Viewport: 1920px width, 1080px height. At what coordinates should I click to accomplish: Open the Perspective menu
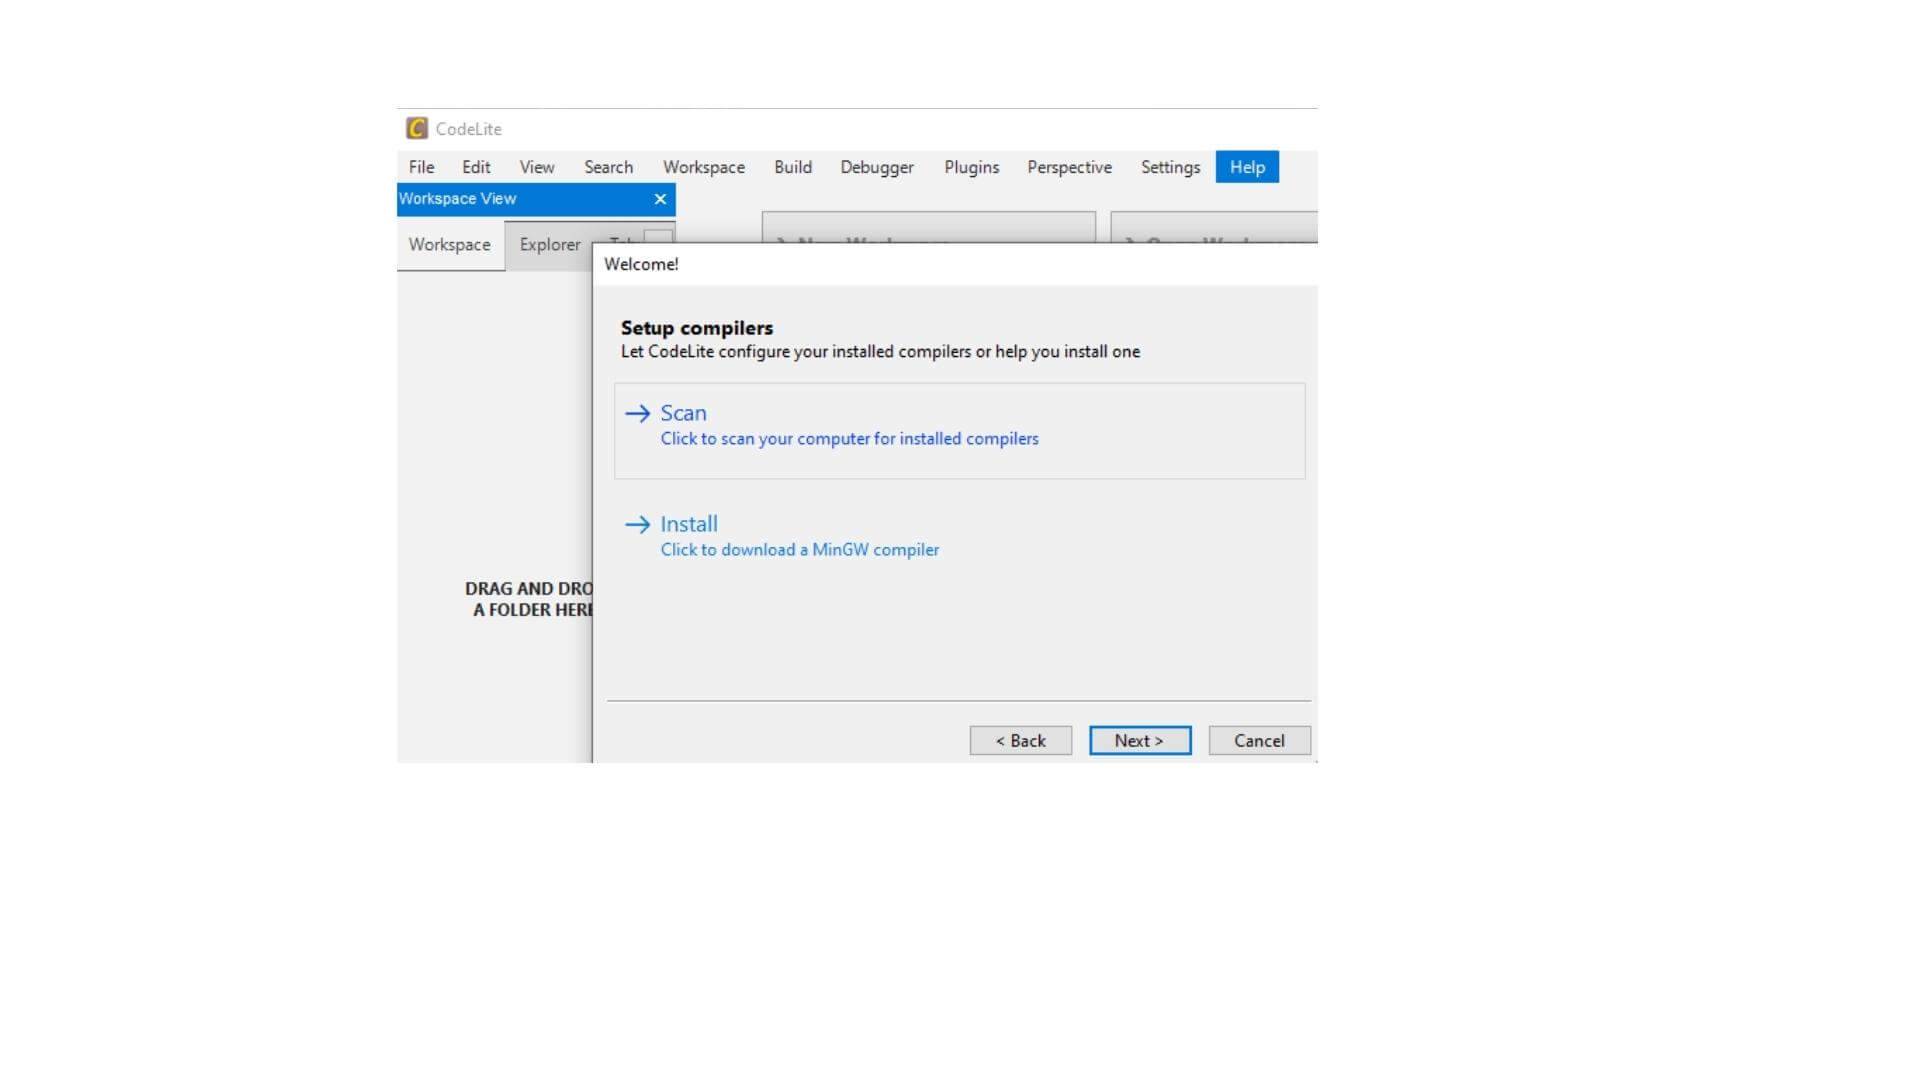(x=1069, y=167)
